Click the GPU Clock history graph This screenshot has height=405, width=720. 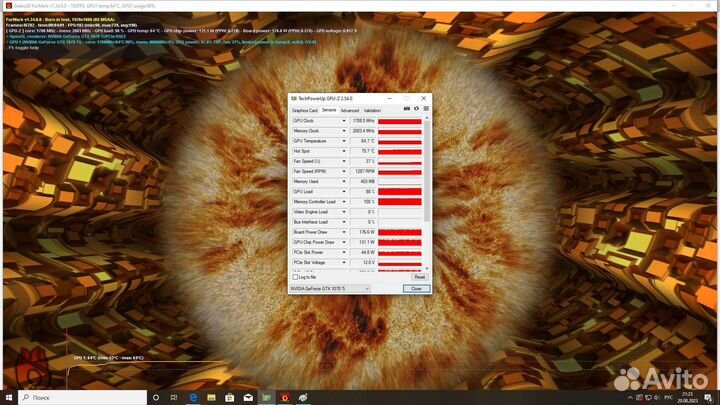click(399, 121)
